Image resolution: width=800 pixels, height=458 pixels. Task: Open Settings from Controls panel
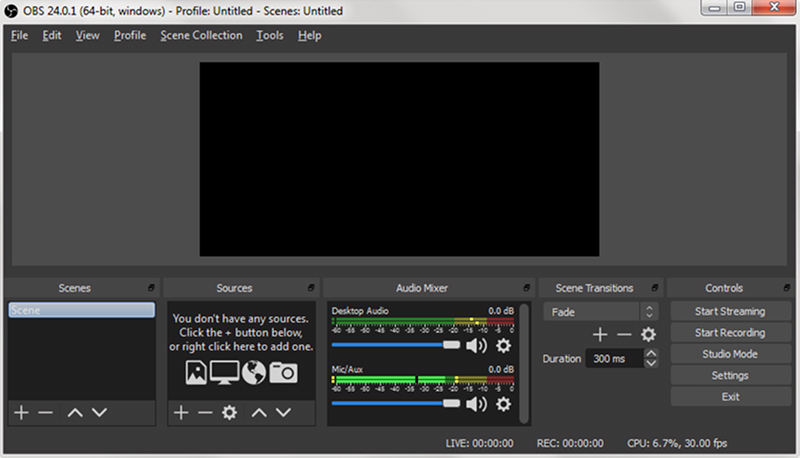pos(730,375)
